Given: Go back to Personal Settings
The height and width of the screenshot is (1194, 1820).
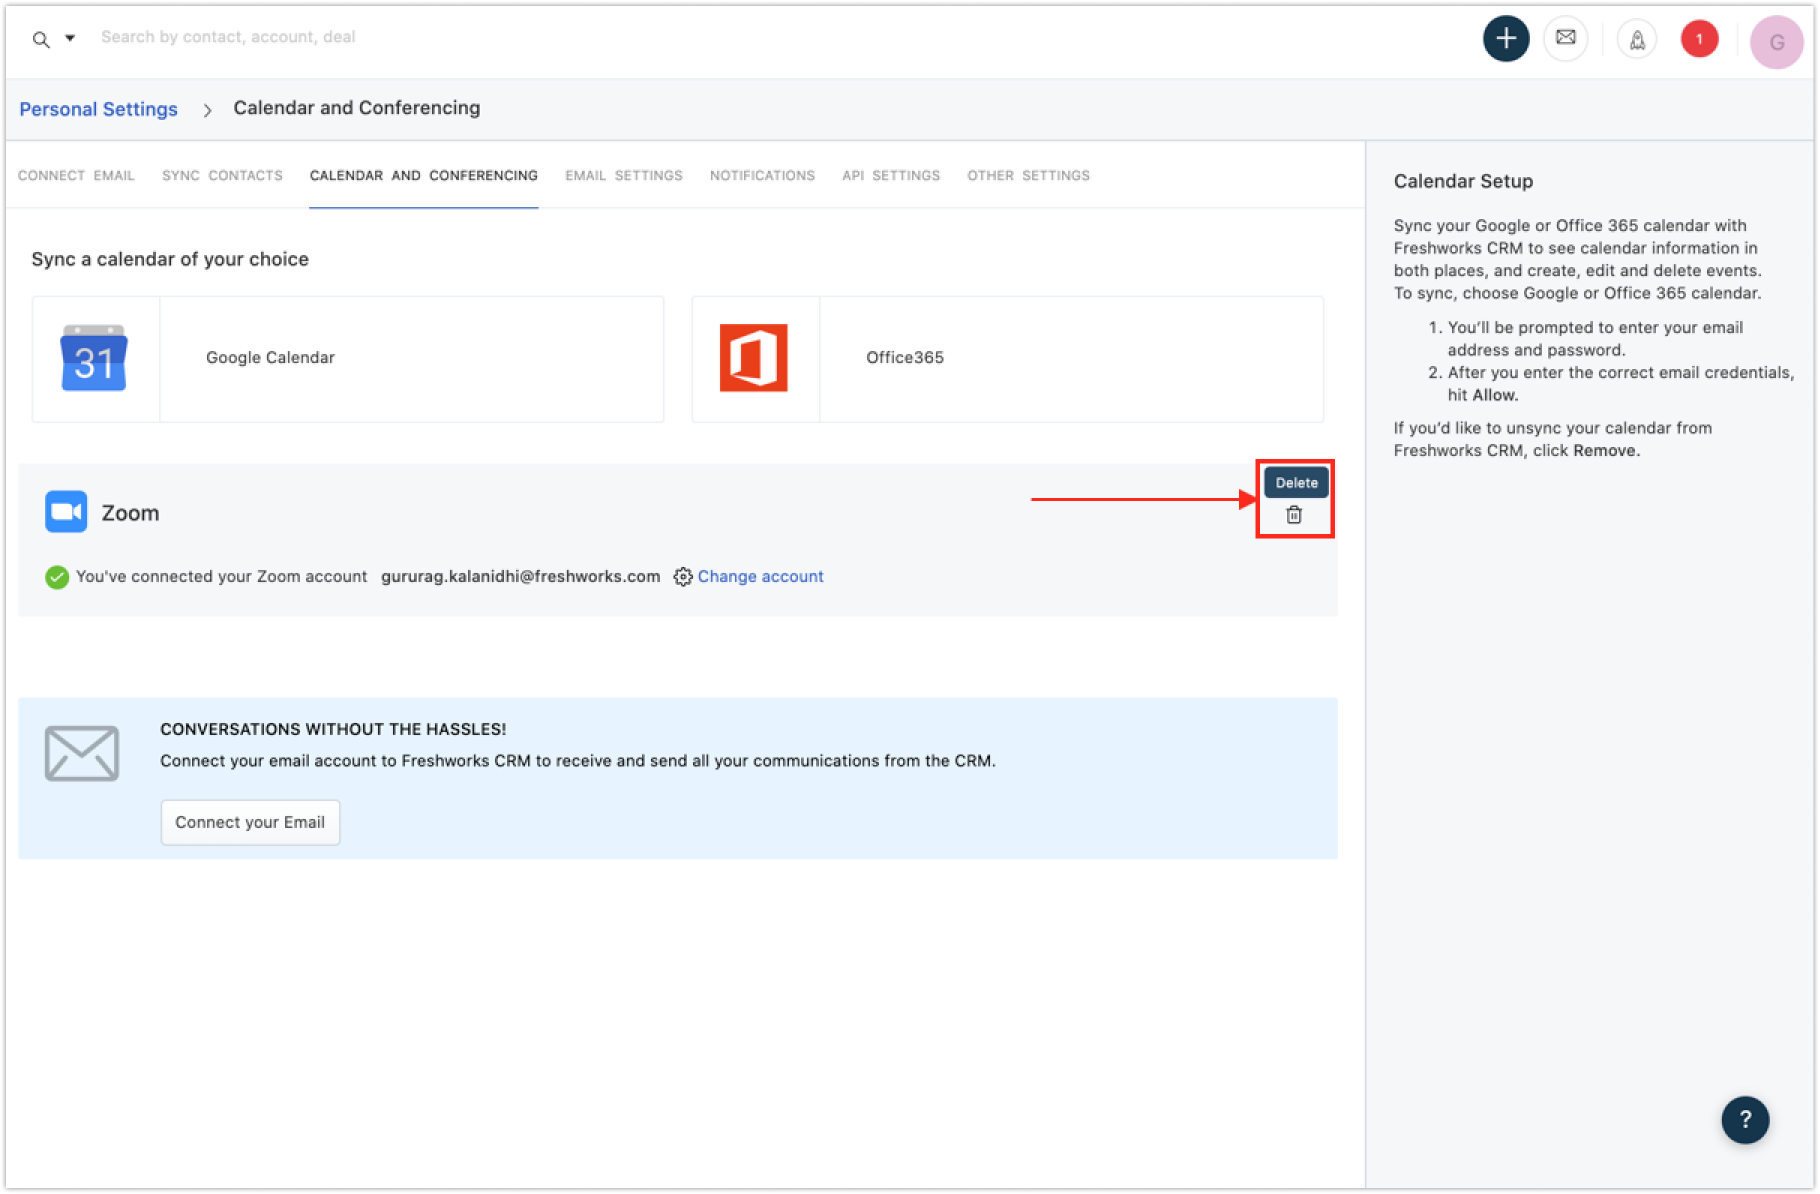Looking at the screenshot, I should [99, 109].
